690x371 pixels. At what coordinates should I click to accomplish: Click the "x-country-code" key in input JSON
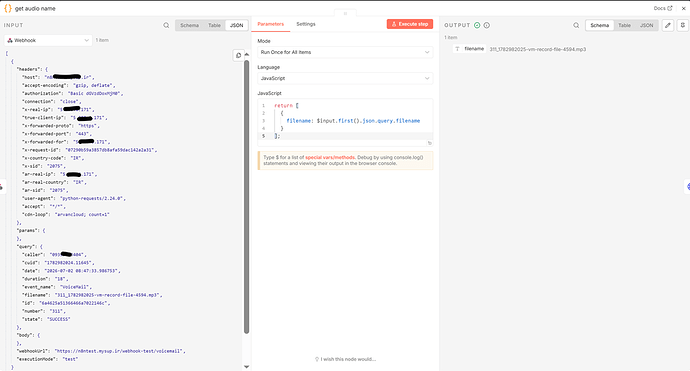(x=42, y=158)
